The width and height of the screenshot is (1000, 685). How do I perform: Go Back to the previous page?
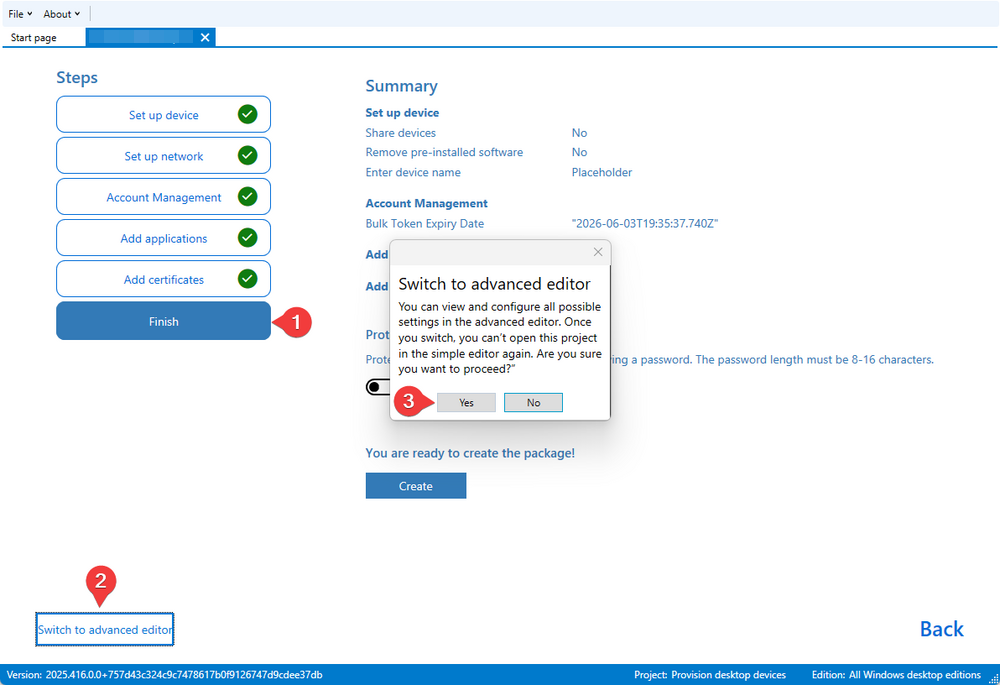tap(941, 629)
